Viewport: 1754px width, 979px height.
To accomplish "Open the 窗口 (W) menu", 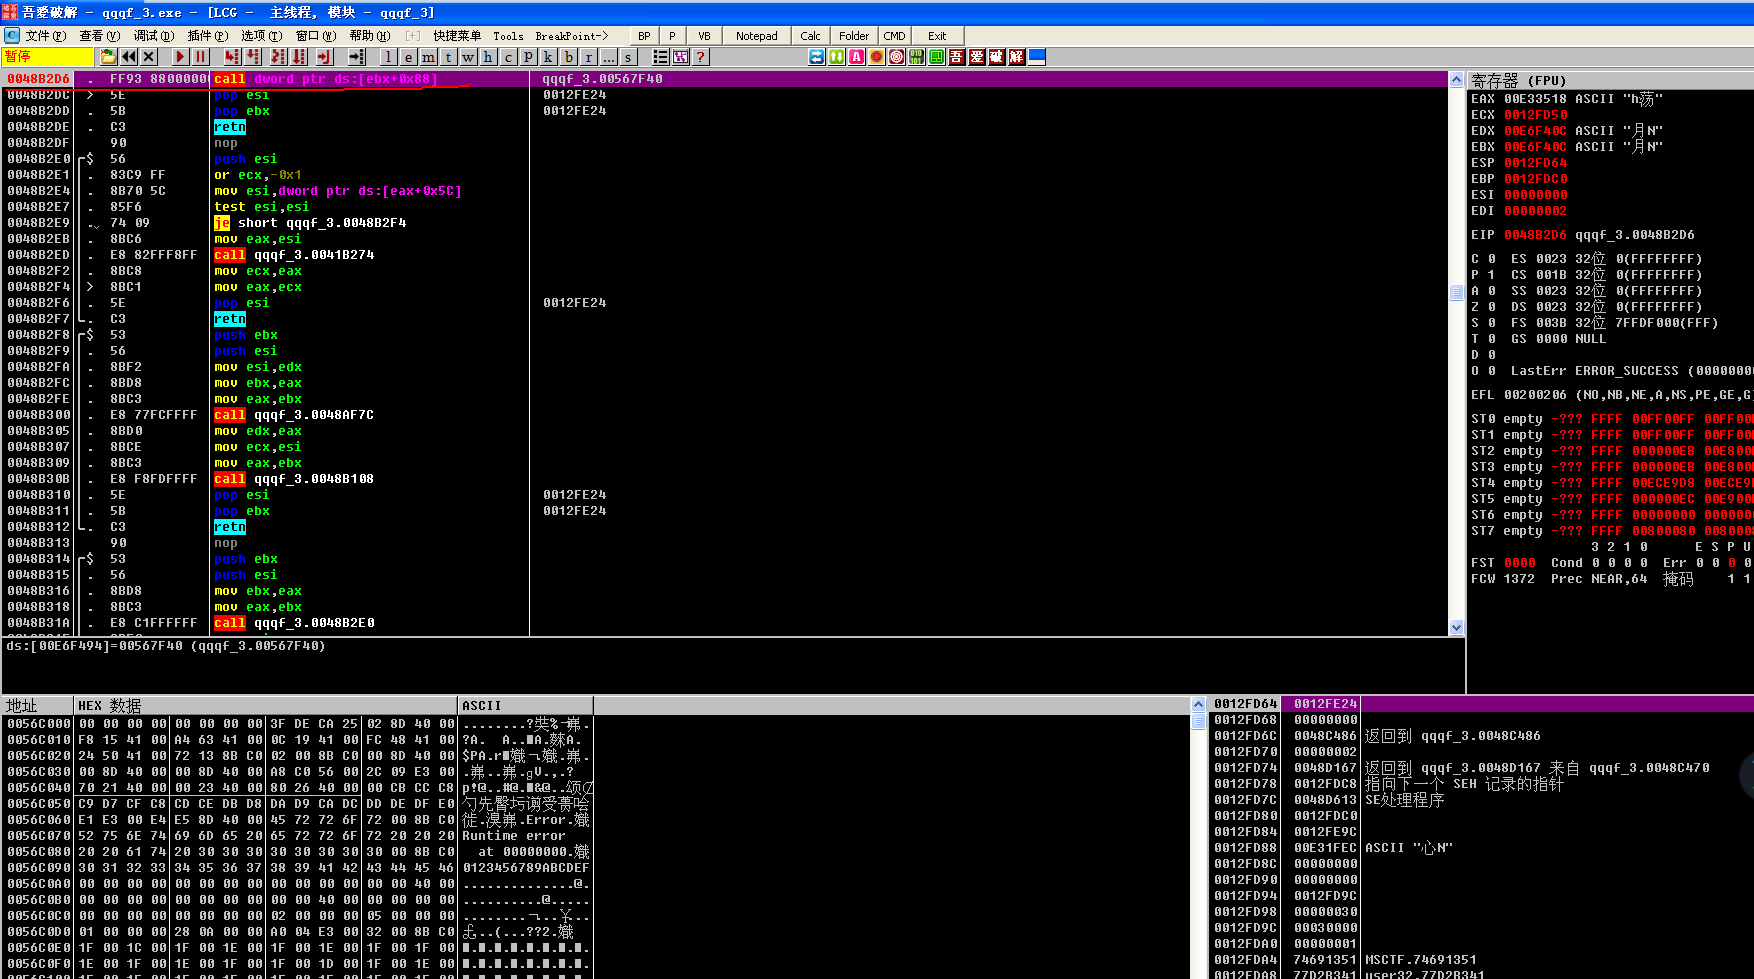I will tap(315, 36).
